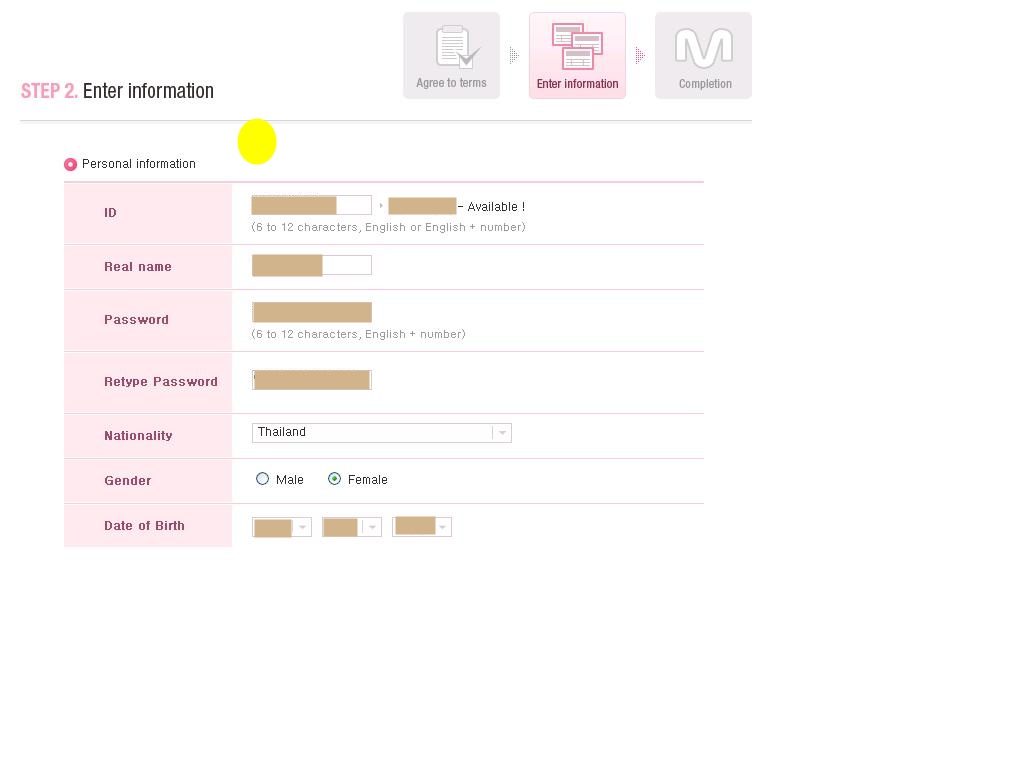Click the Enter information forms icon

click(x=577, y=46)
